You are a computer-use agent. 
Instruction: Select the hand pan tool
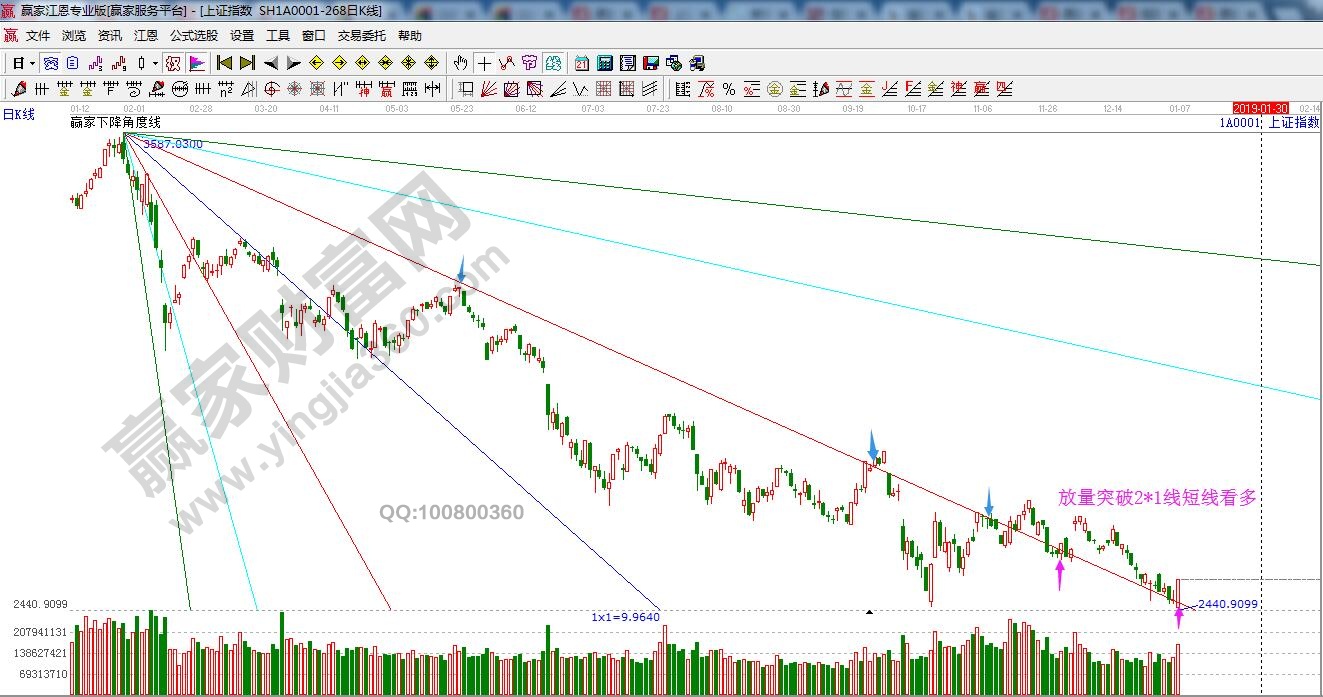coord(461,63)
